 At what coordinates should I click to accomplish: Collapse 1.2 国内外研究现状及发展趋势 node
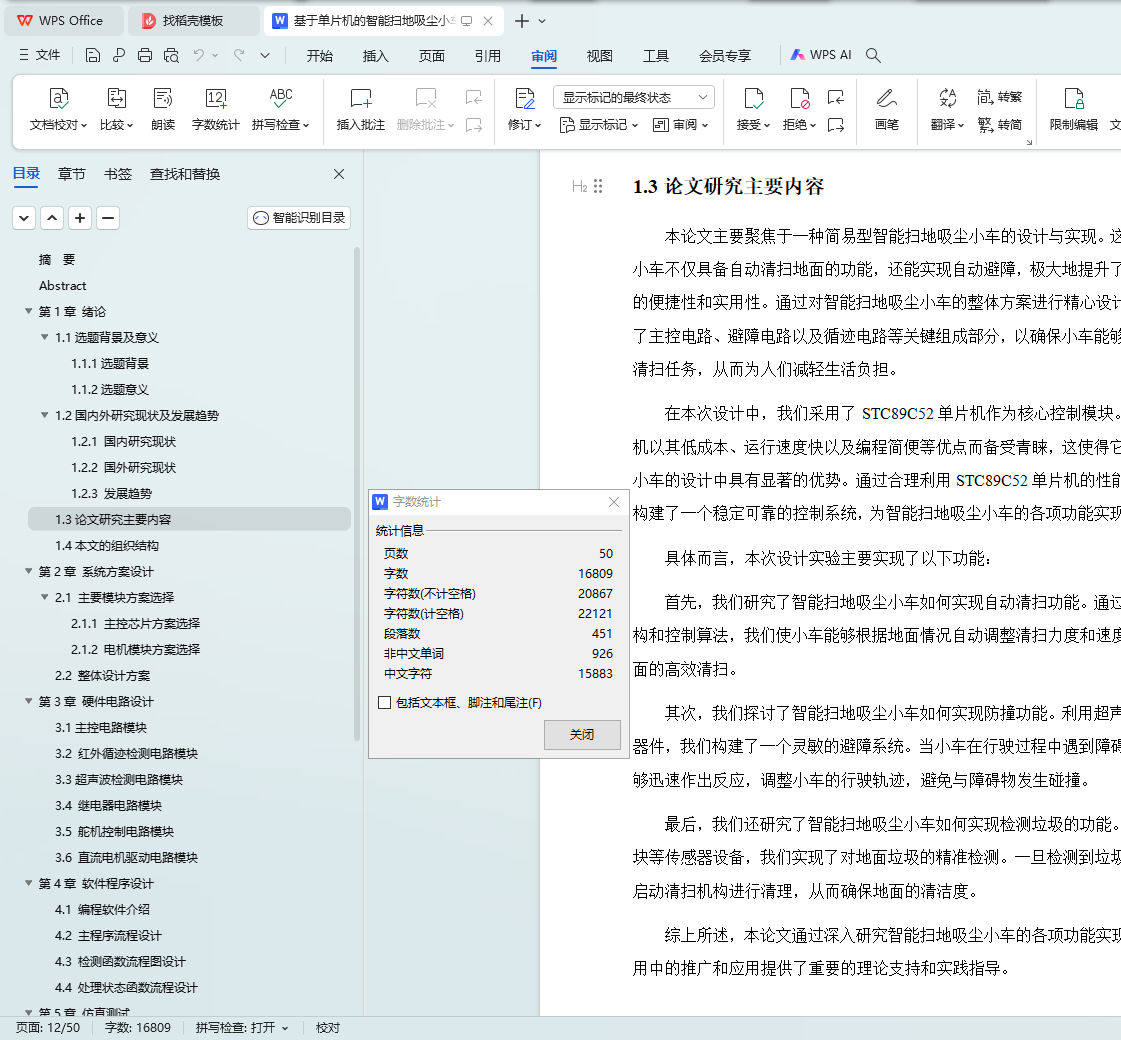[44, 415]
